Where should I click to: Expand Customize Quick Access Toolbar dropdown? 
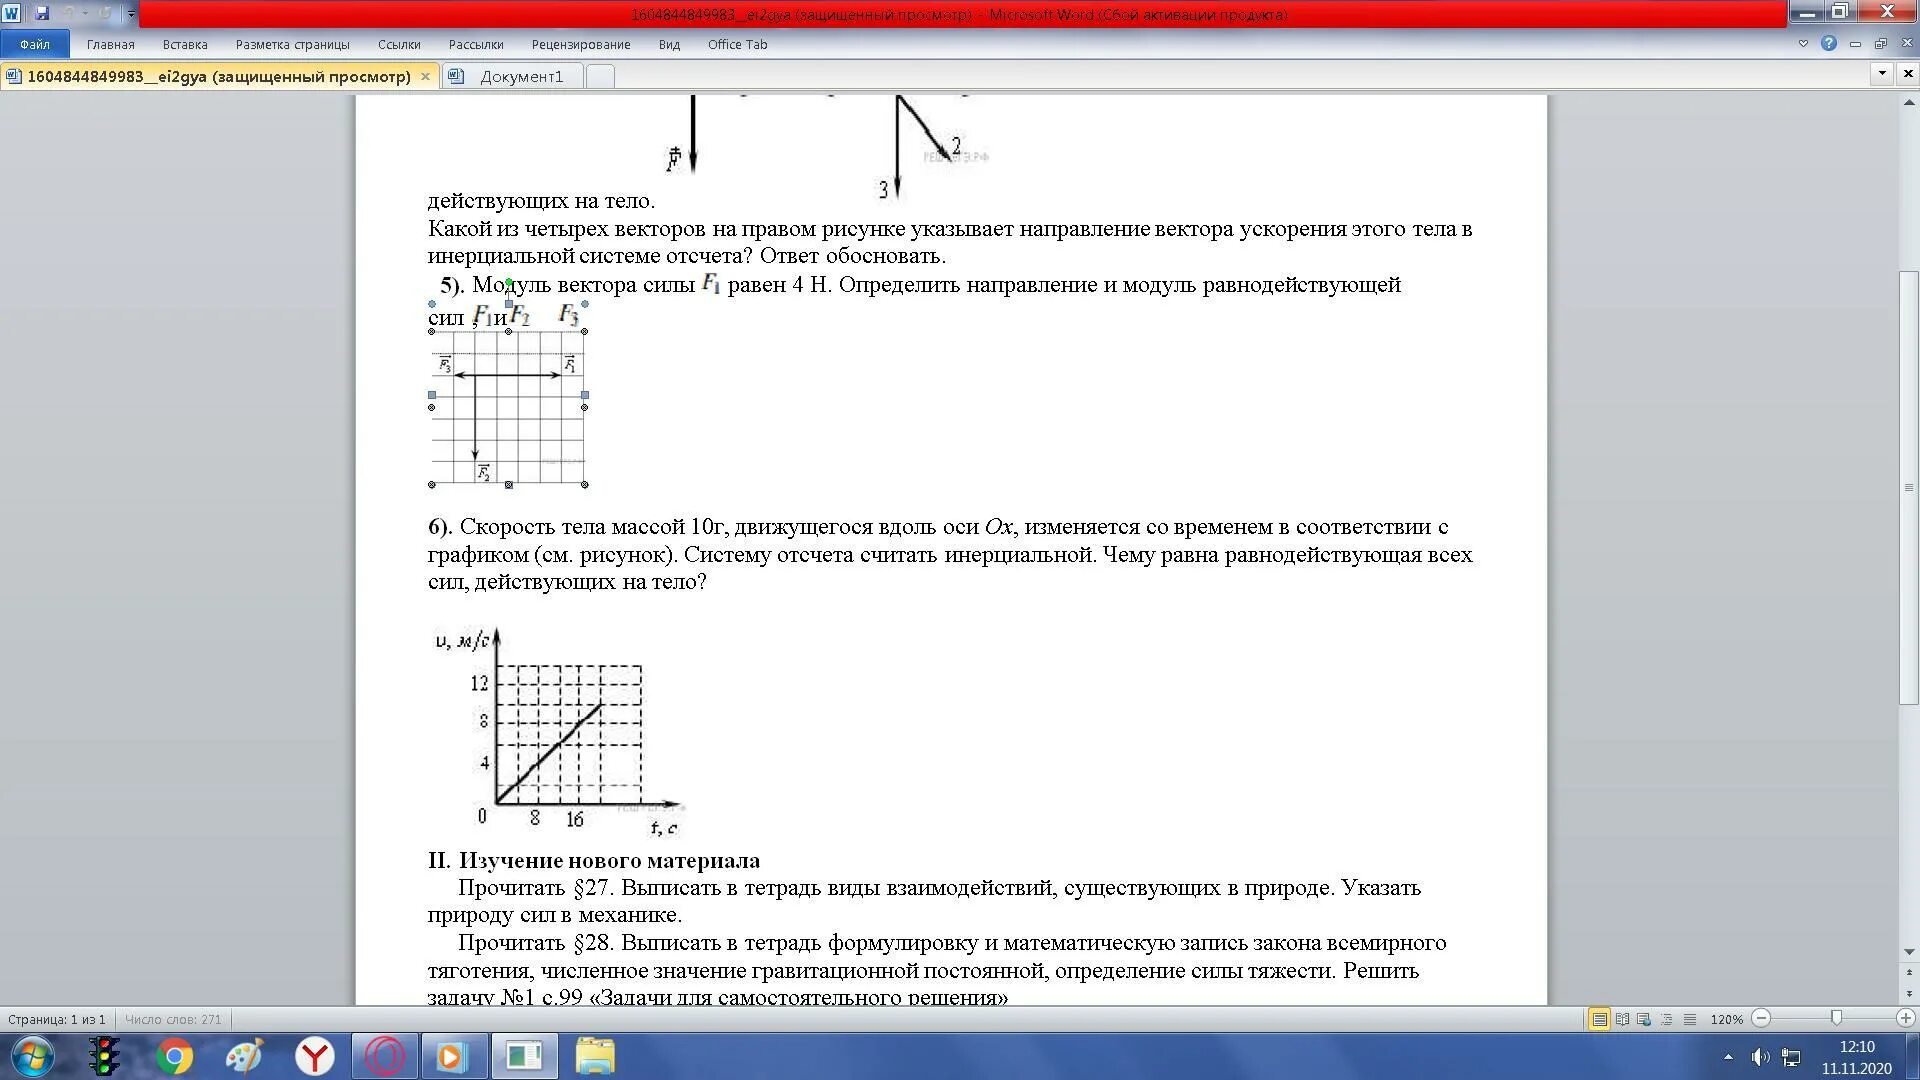point(131,14)
